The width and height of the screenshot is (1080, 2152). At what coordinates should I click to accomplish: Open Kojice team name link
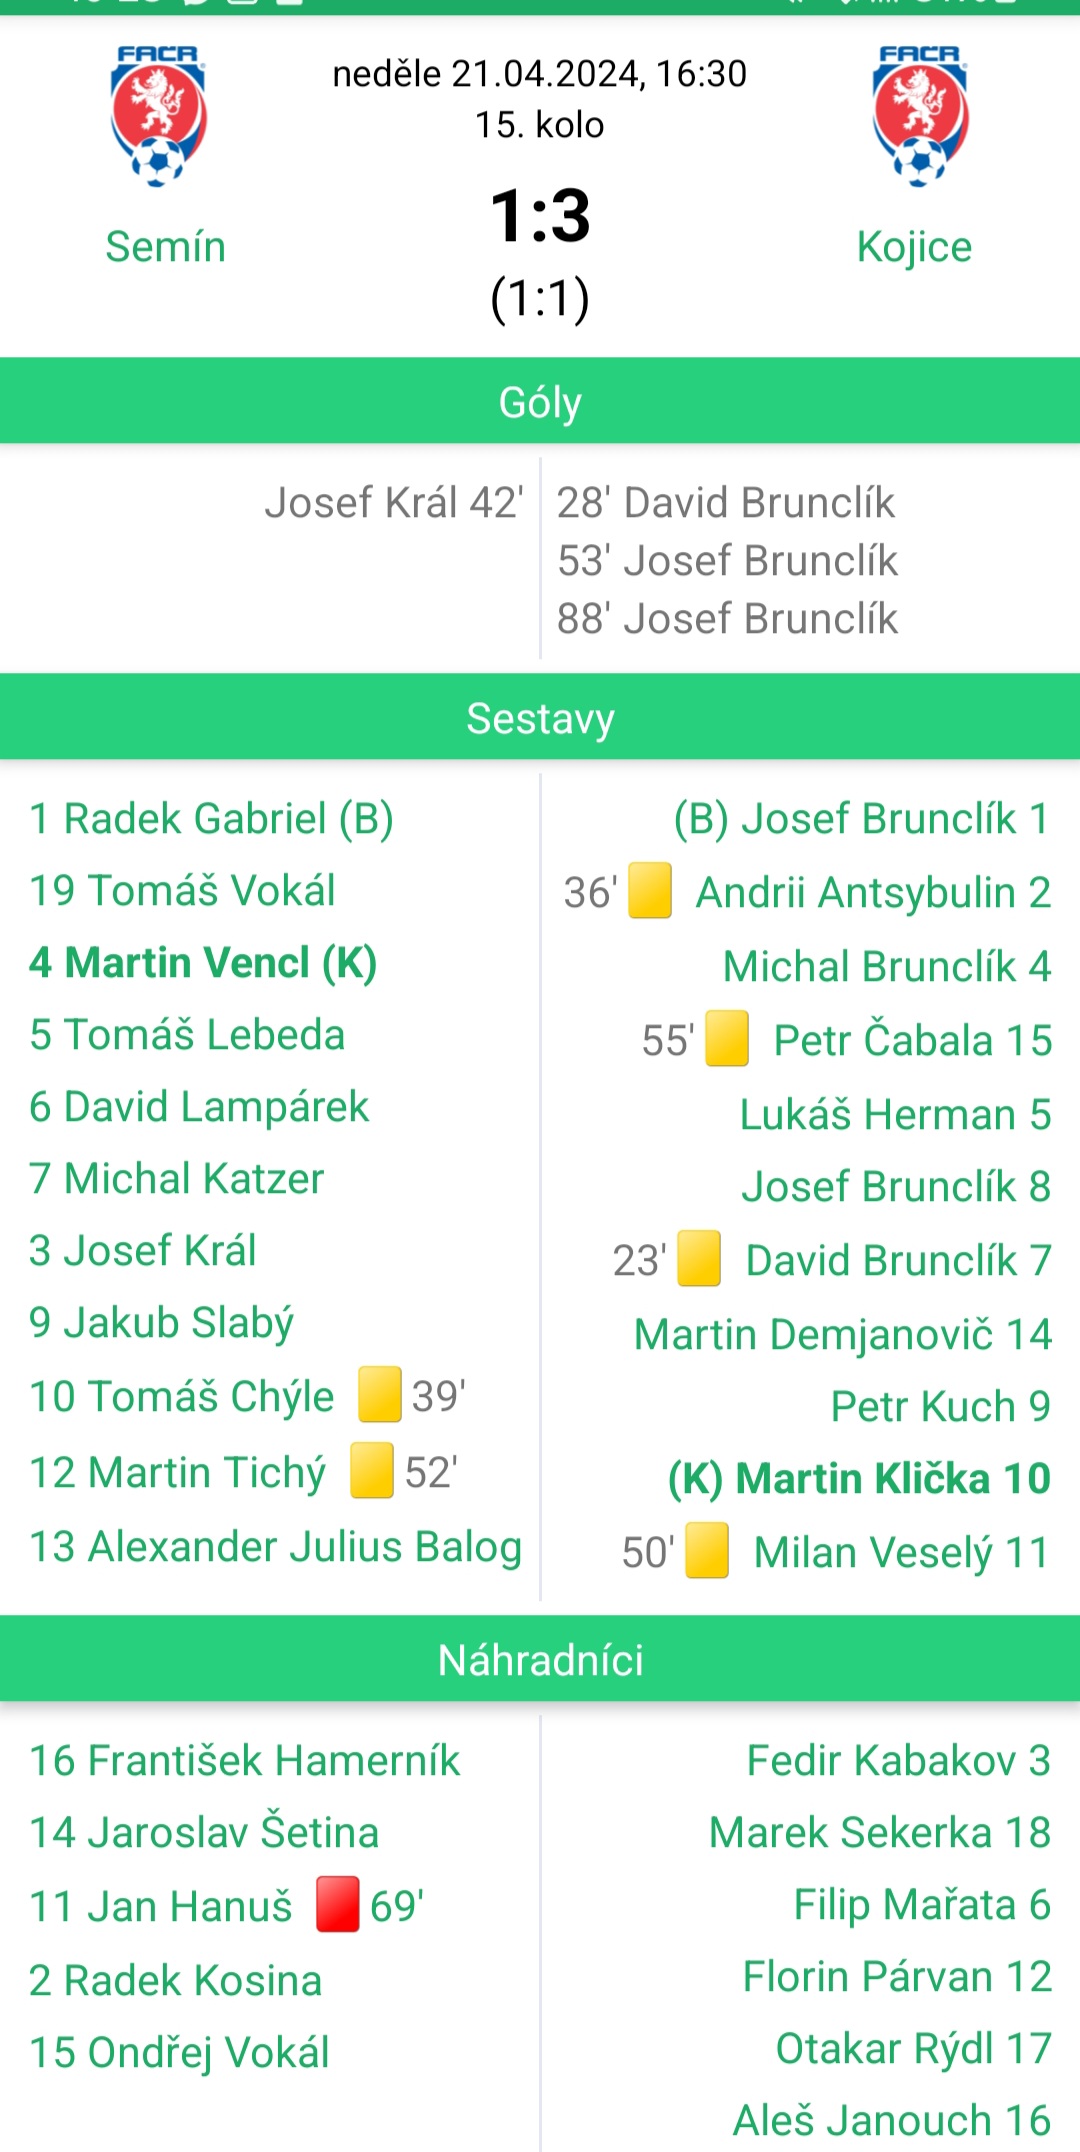(x=915, y=247)
